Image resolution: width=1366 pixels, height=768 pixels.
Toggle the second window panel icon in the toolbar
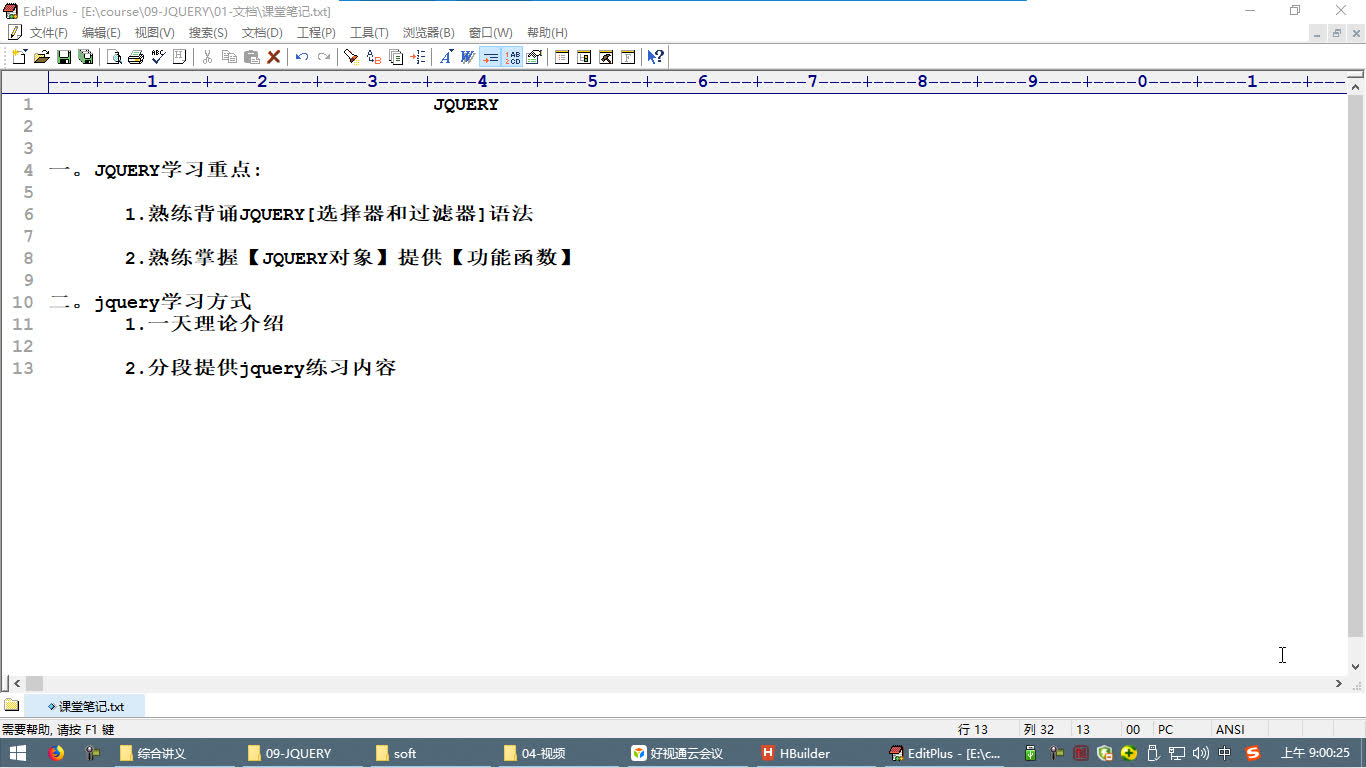(584, 57)
